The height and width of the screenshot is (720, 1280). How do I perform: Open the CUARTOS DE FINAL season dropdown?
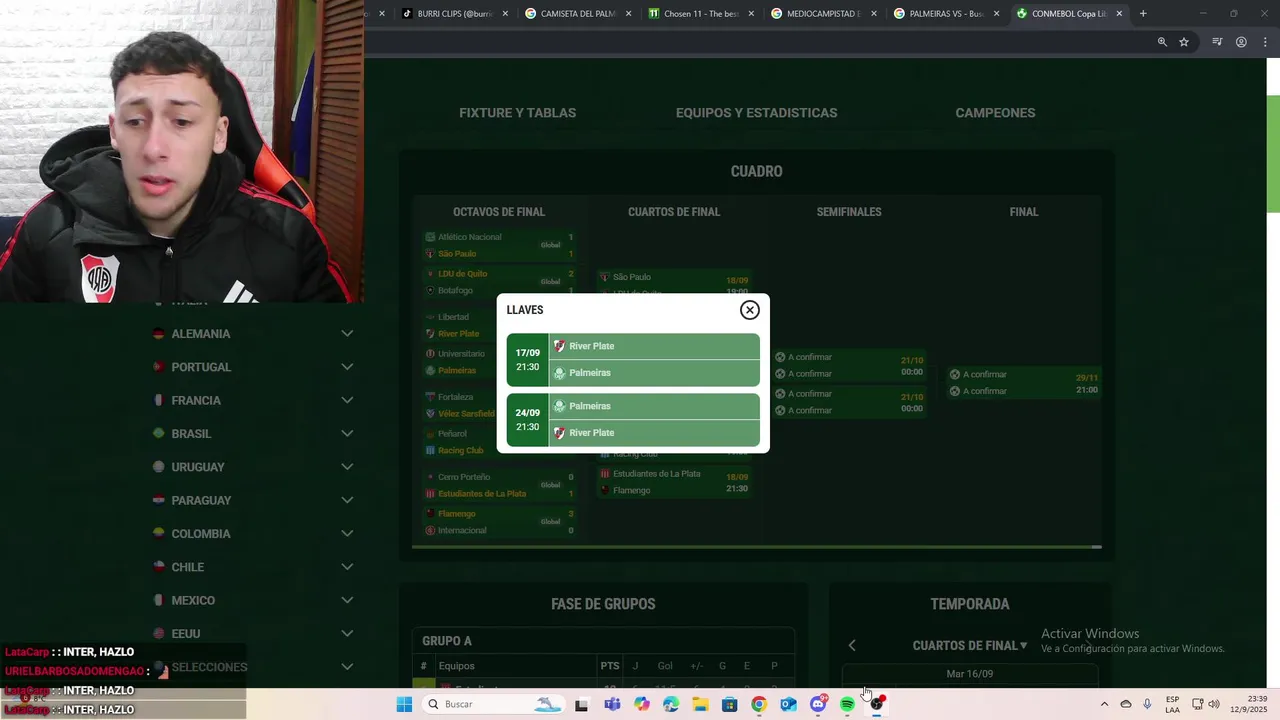[x=970, y=646]
